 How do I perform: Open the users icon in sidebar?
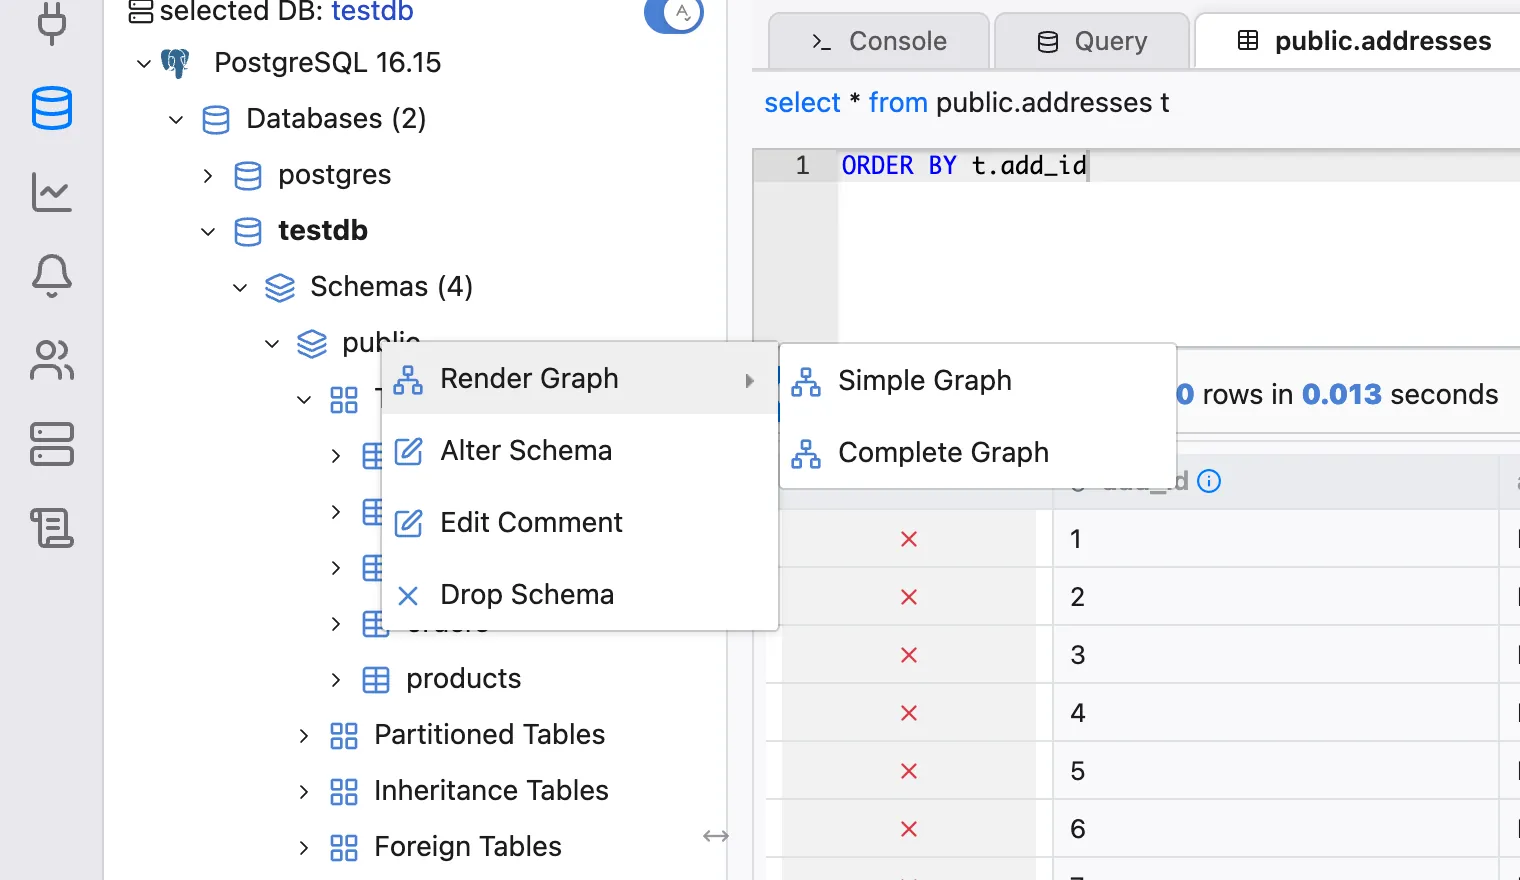tap(52, 360)
